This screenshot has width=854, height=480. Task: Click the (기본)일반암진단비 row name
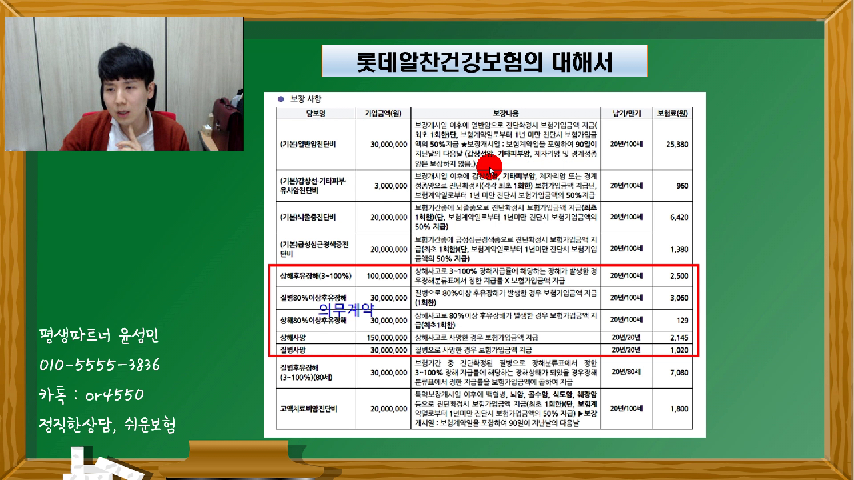coord(308,144)
